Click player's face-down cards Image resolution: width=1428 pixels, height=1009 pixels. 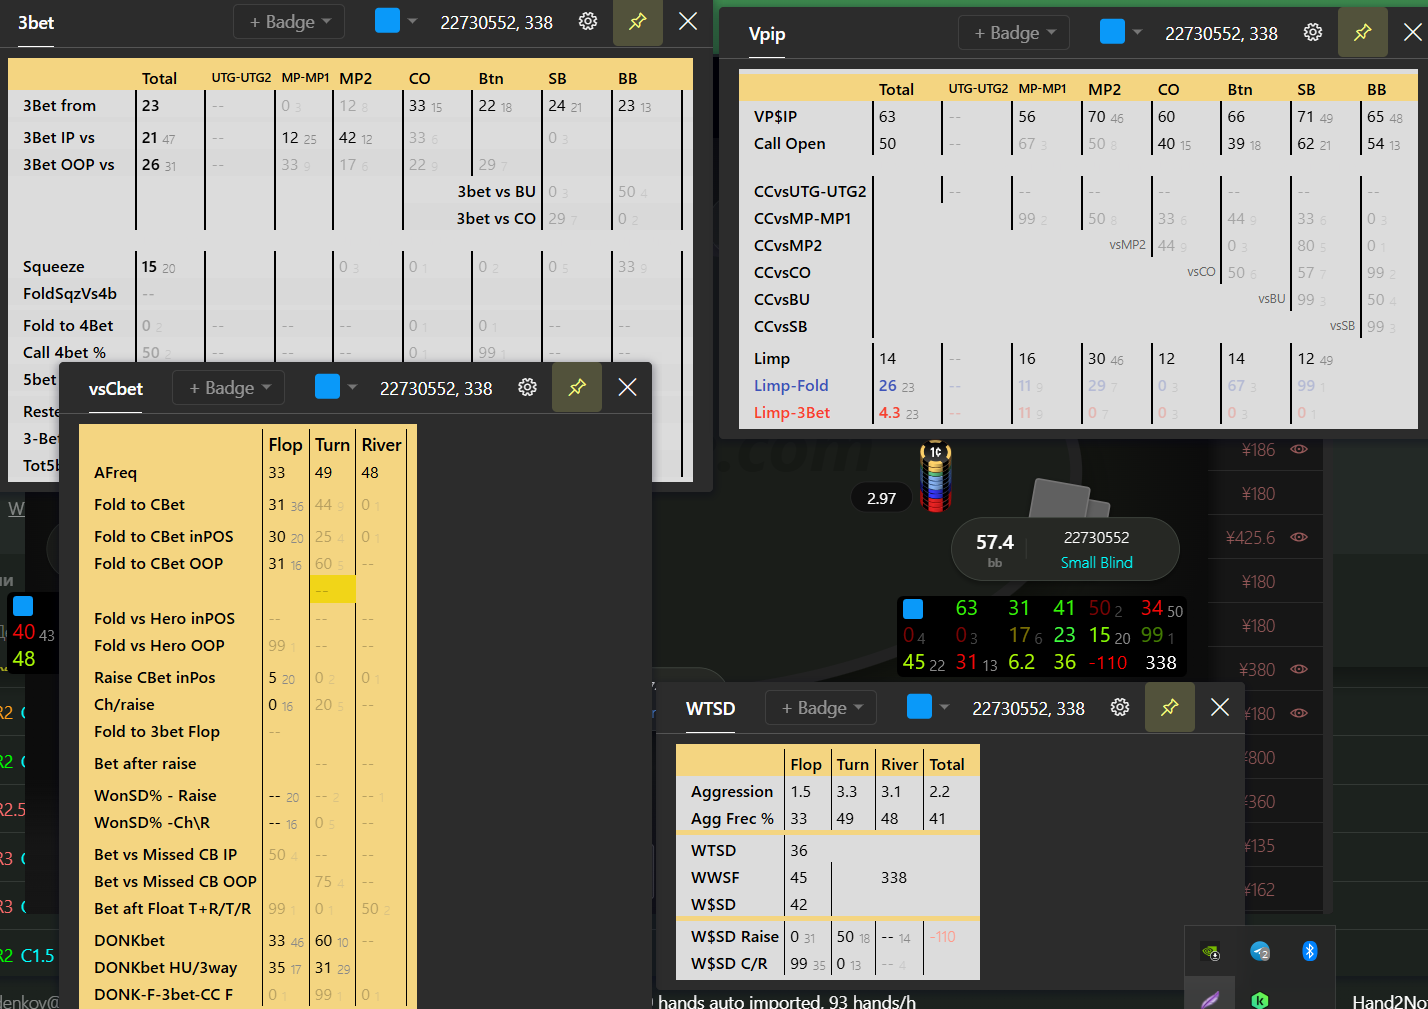[1069, 499]
